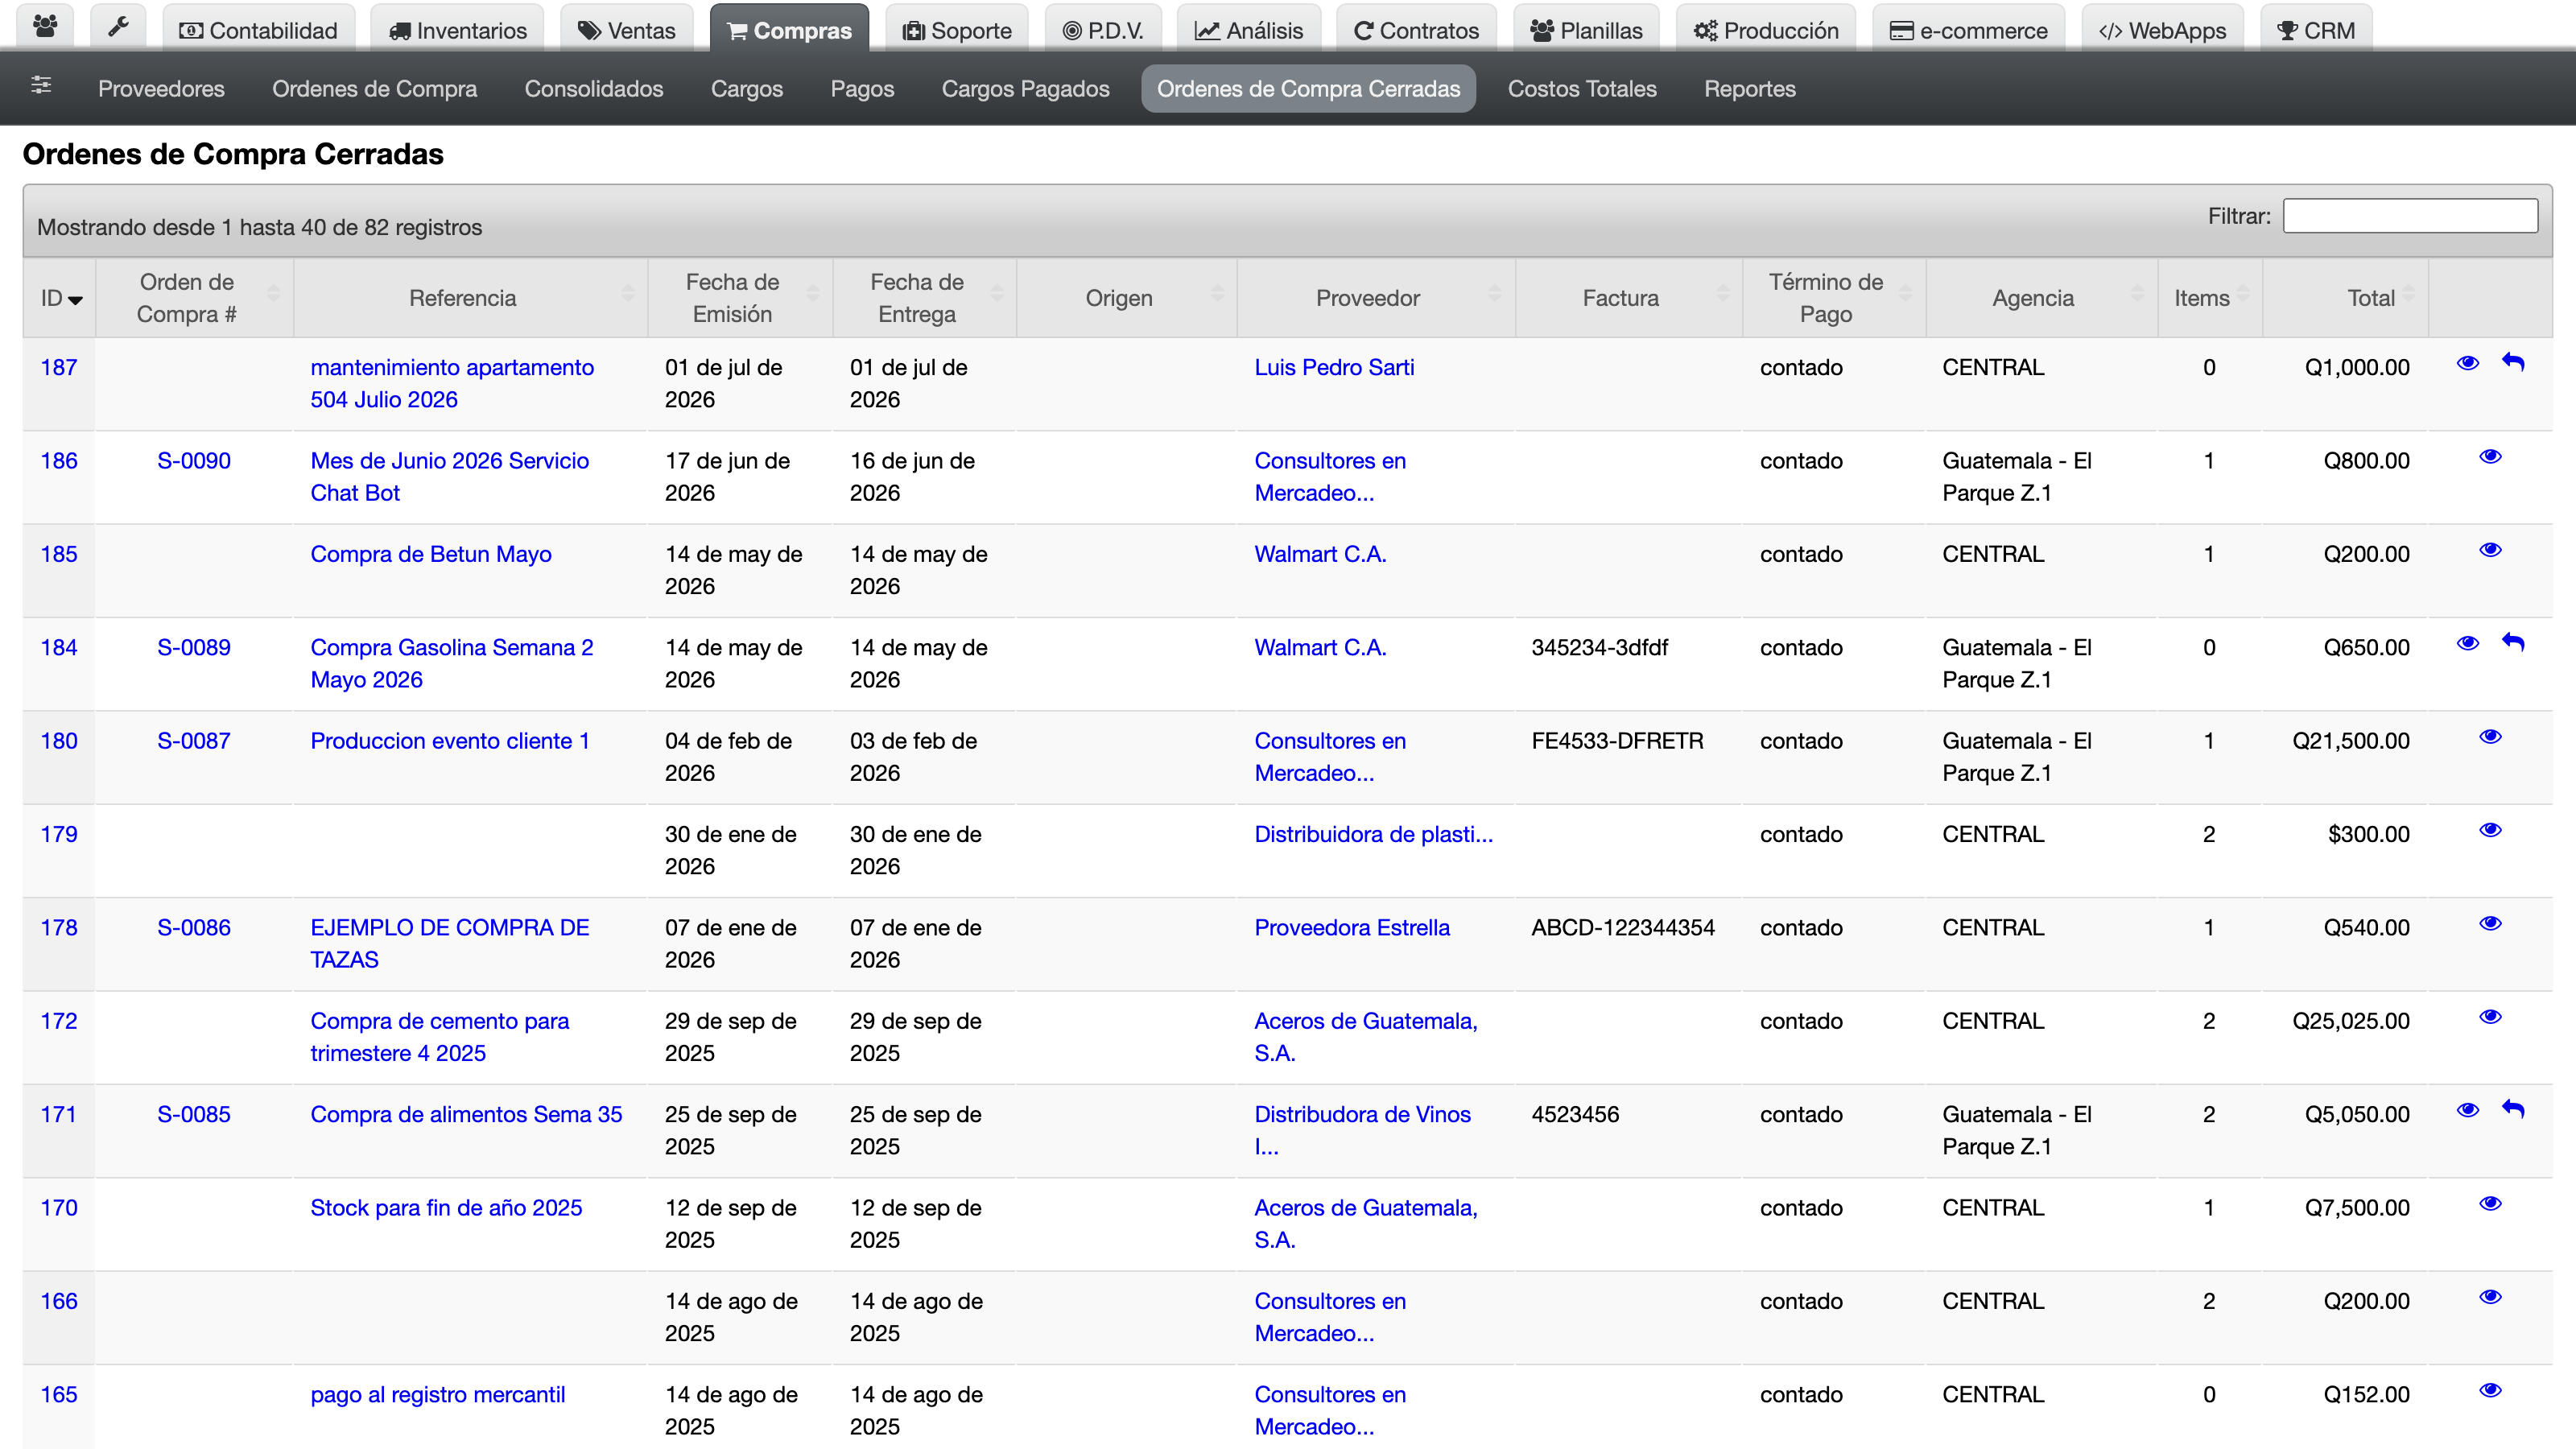Sort by Total column
Image resolution: width=2576 pixels, height=1449 pixels.
coord(2345,298)
